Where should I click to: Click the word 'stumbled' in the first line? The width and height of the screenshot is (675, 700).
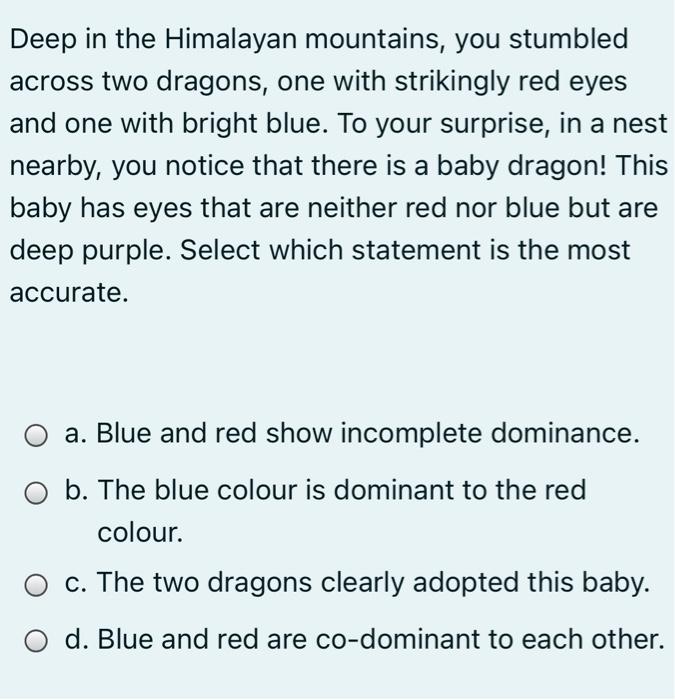[x=568, y=38]
